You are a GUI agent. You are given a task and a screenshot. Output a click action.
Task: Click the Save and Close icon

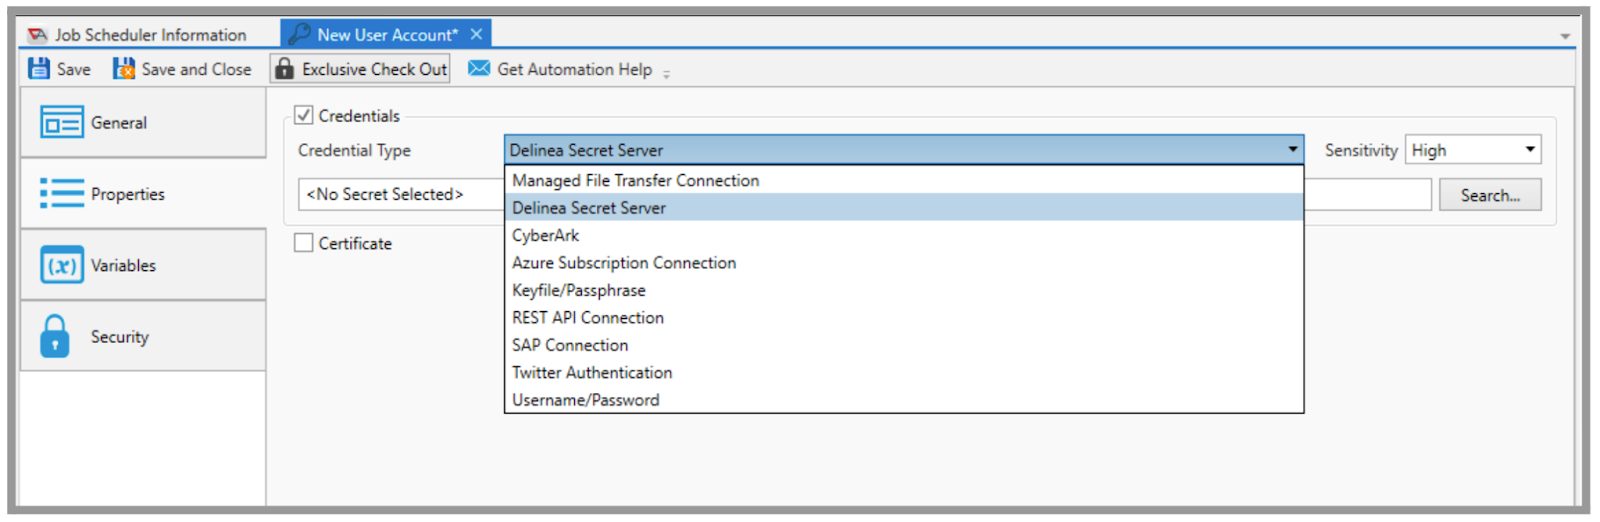click(x=124, y=69)
